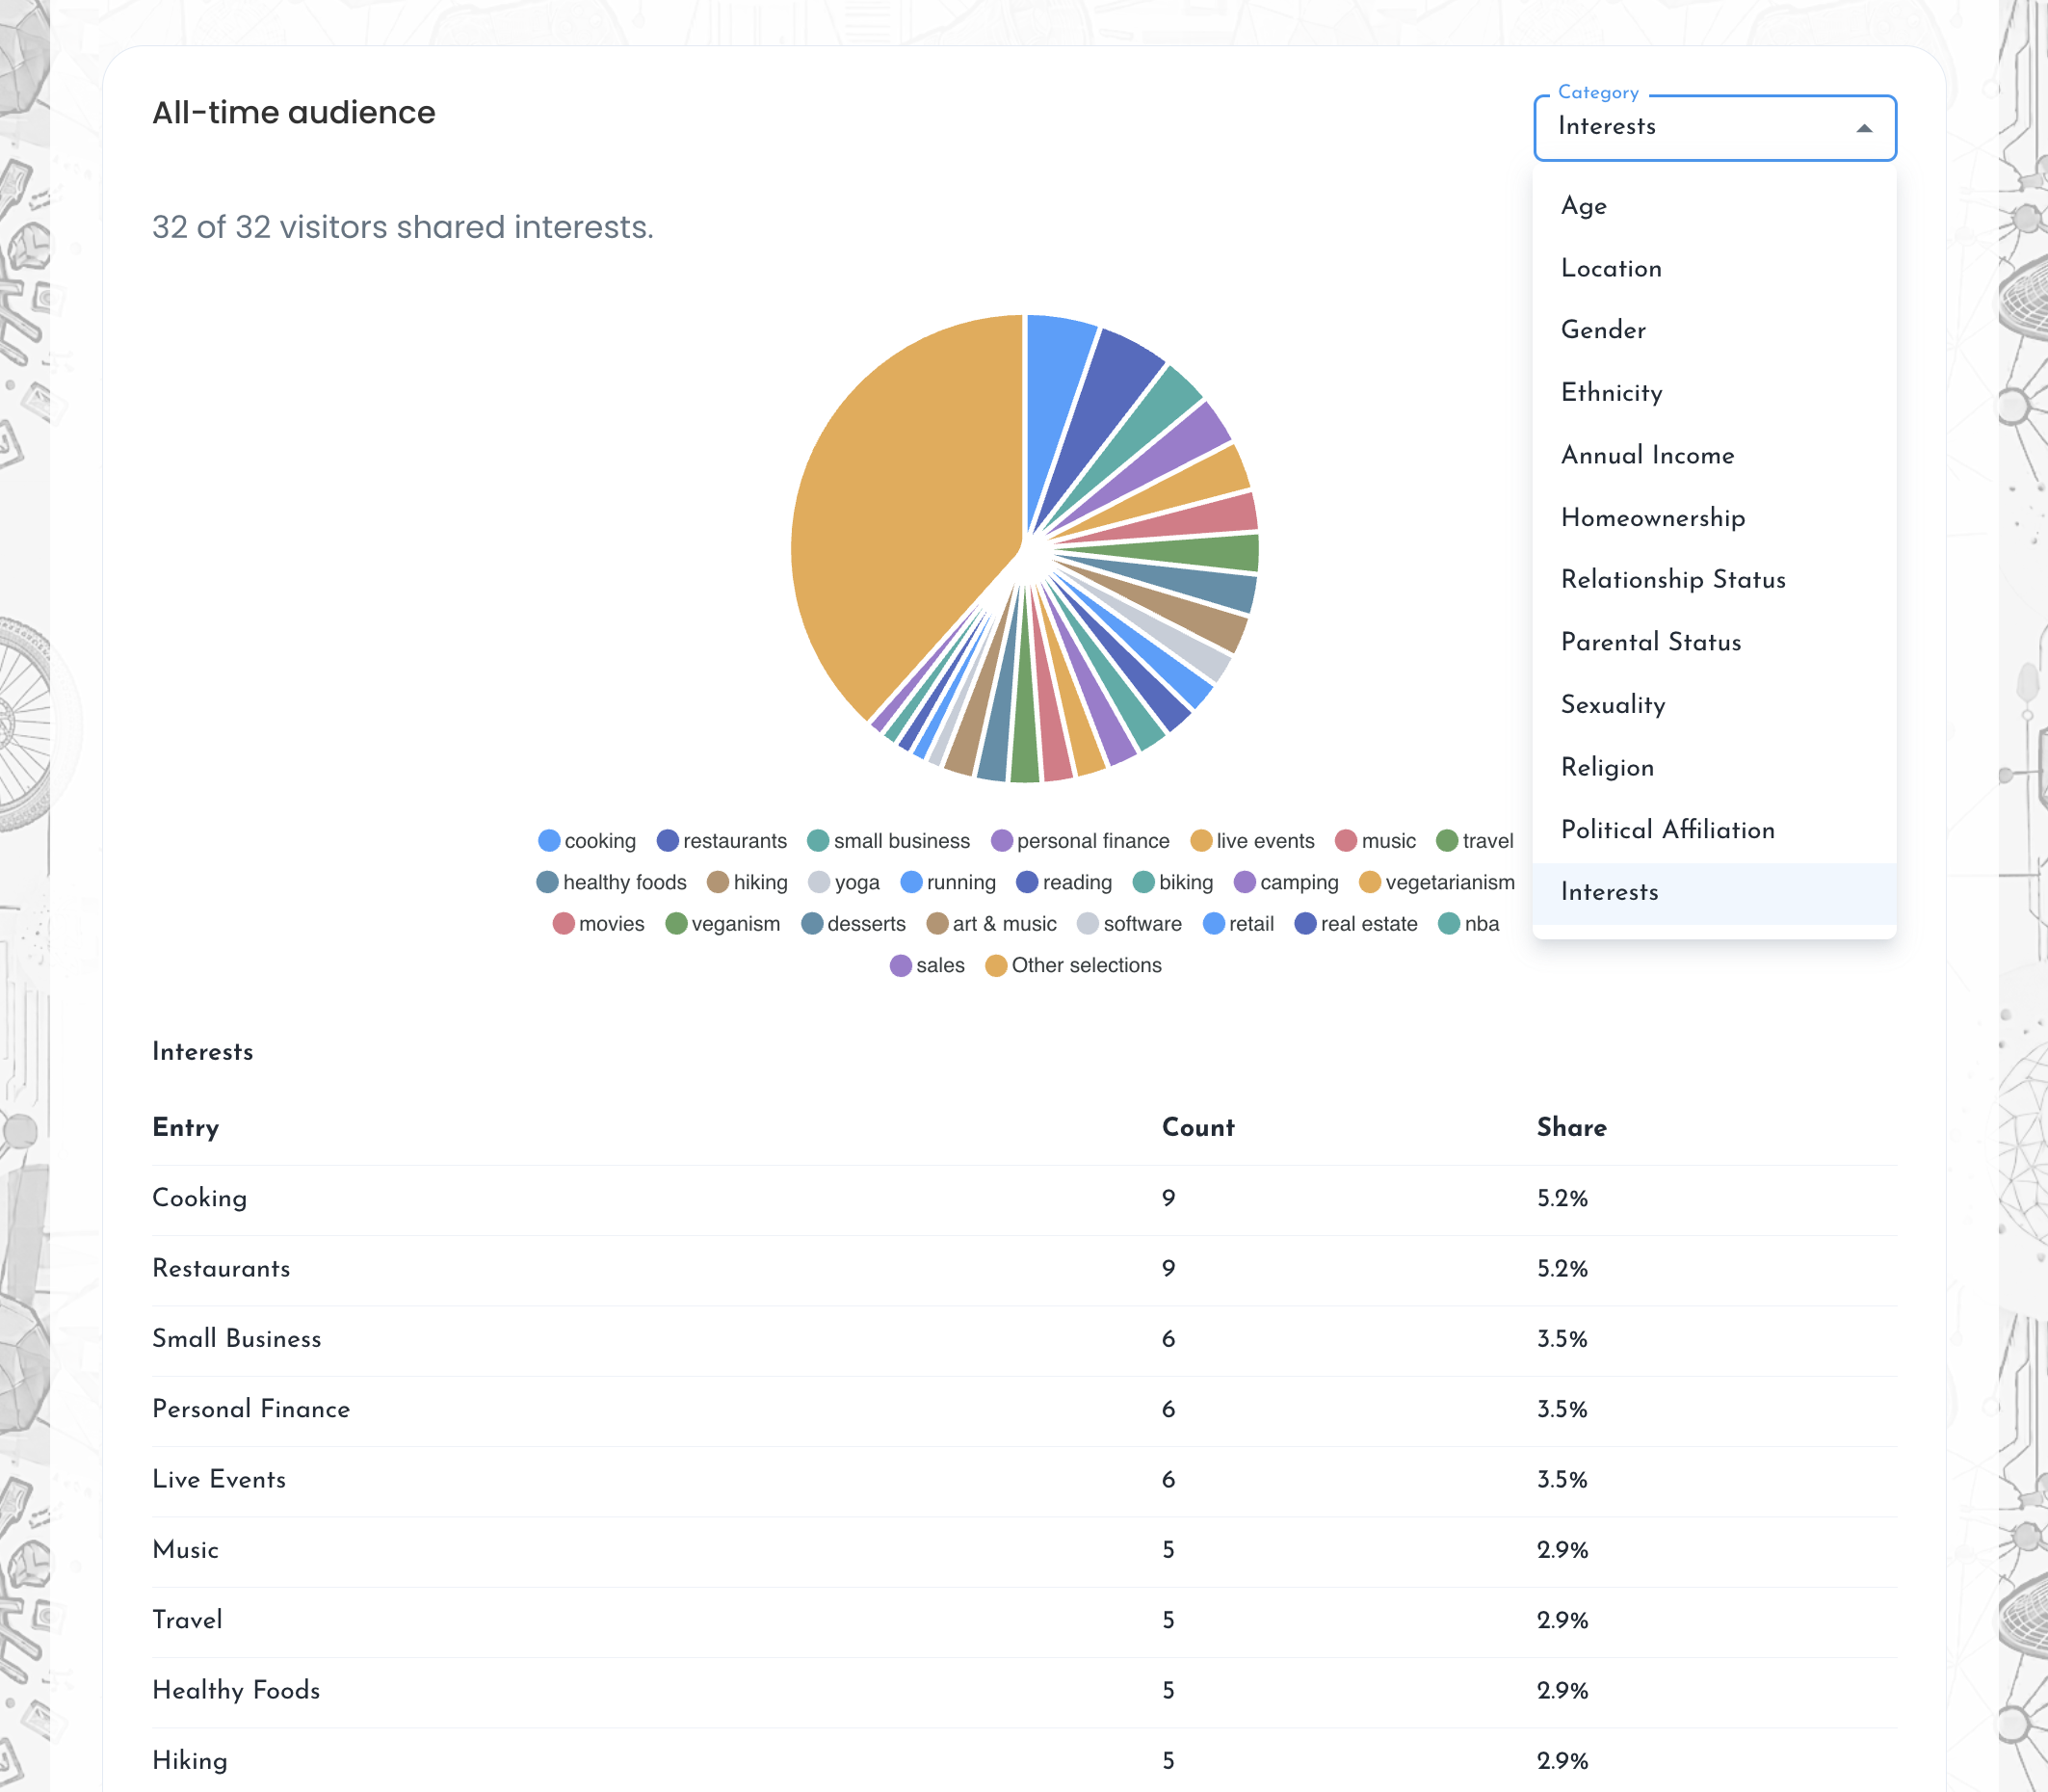Select Age from category list
The height and width of the screenshot is (1792, 2048).
coord(1714,206)
